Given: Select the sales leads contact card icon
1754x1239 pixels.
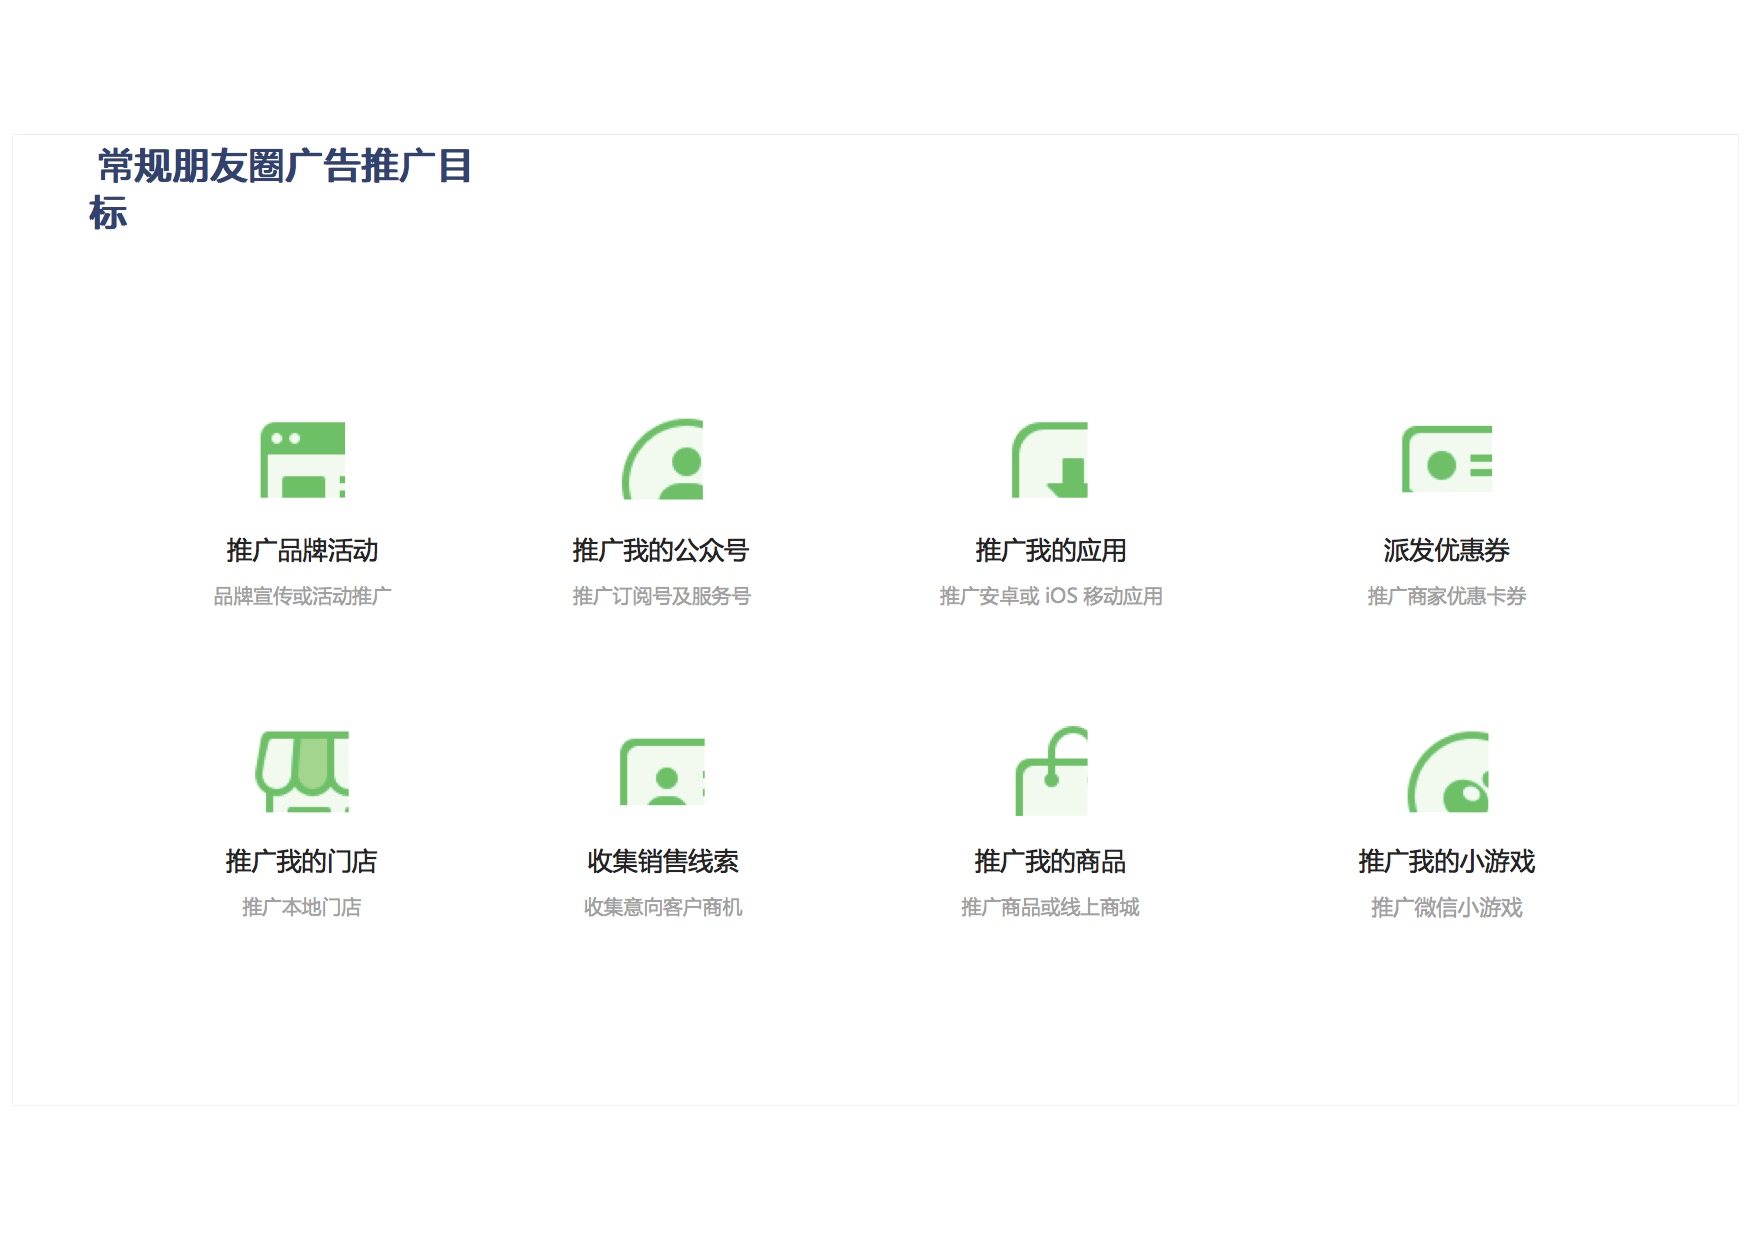Looking at the screenshot, I should [x=662, y=771].
